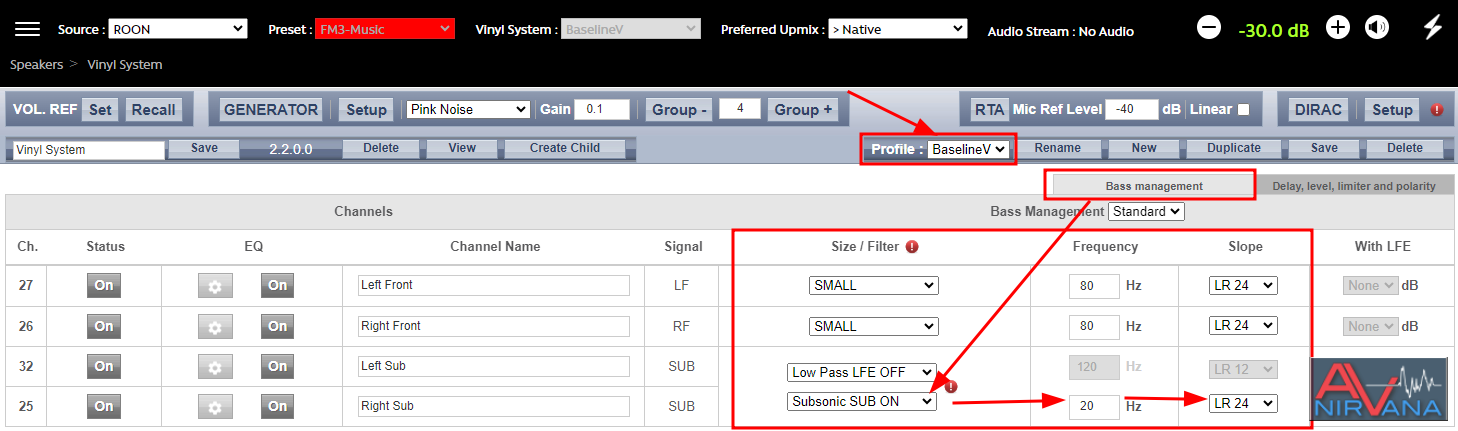Click the red info icon beside Size / Filter

click(912, 246)
